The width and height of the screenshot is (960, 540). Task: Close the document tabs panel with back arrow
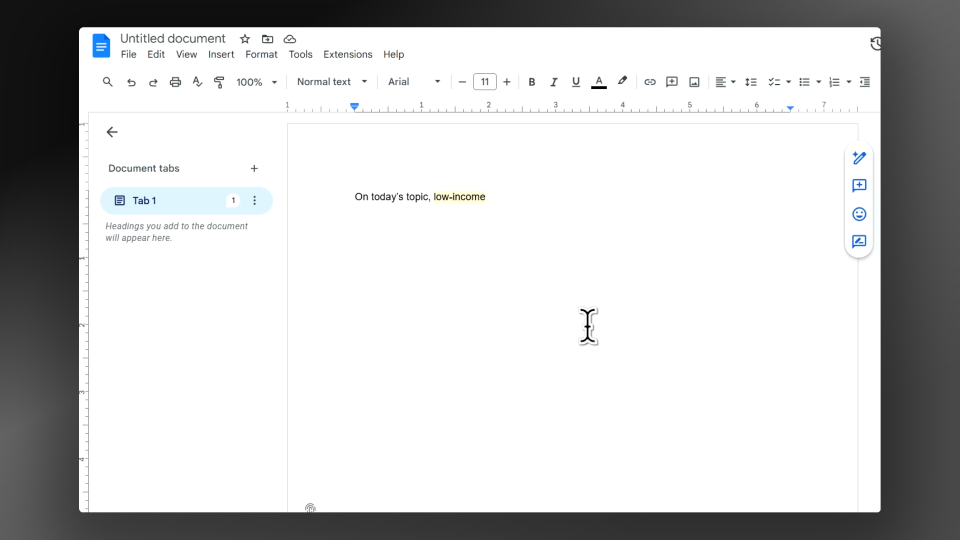pyautogui.click(x=111, y=132)
